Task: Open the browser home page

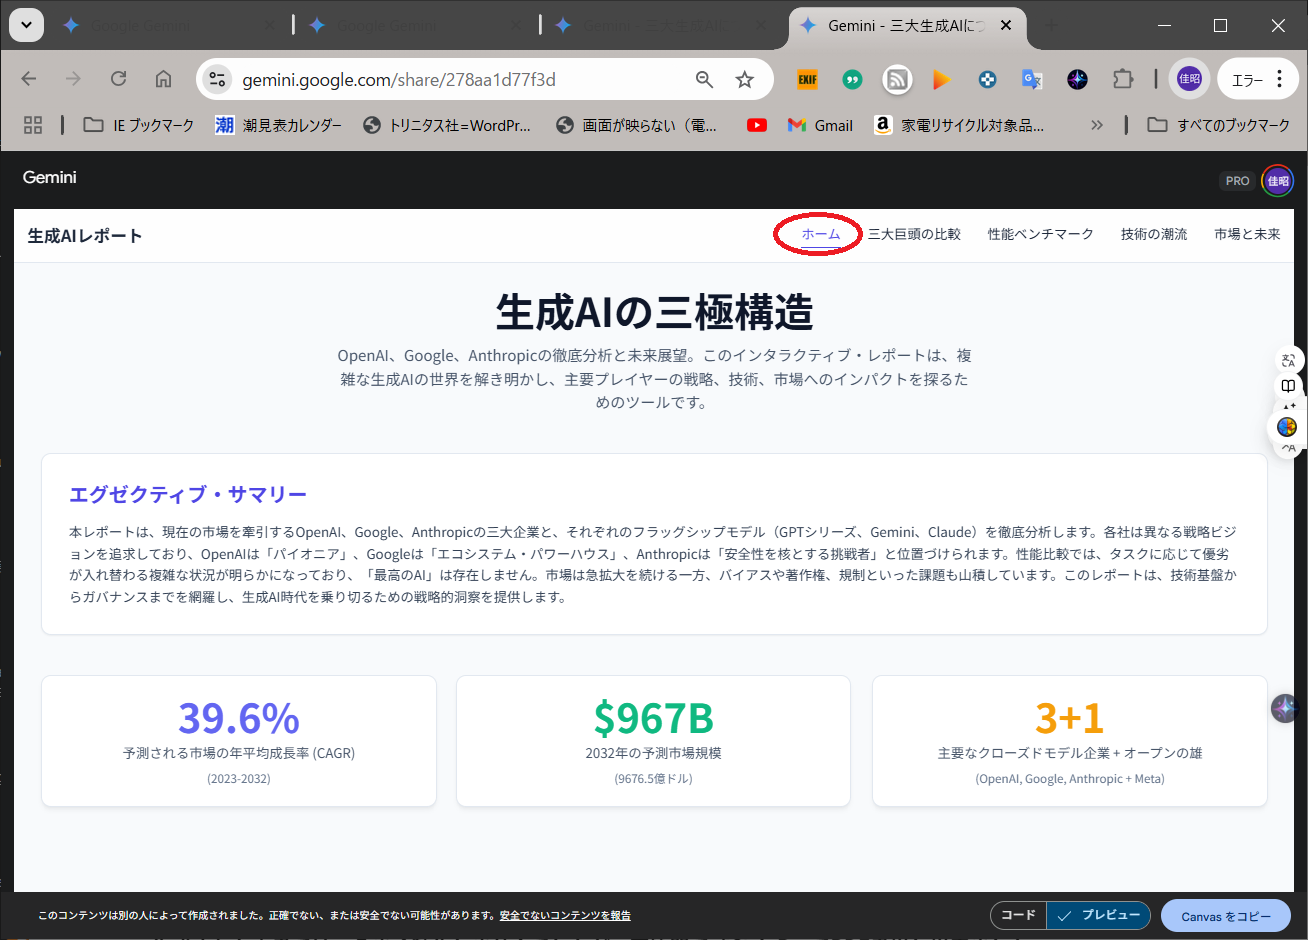Action: coord(163,79)
